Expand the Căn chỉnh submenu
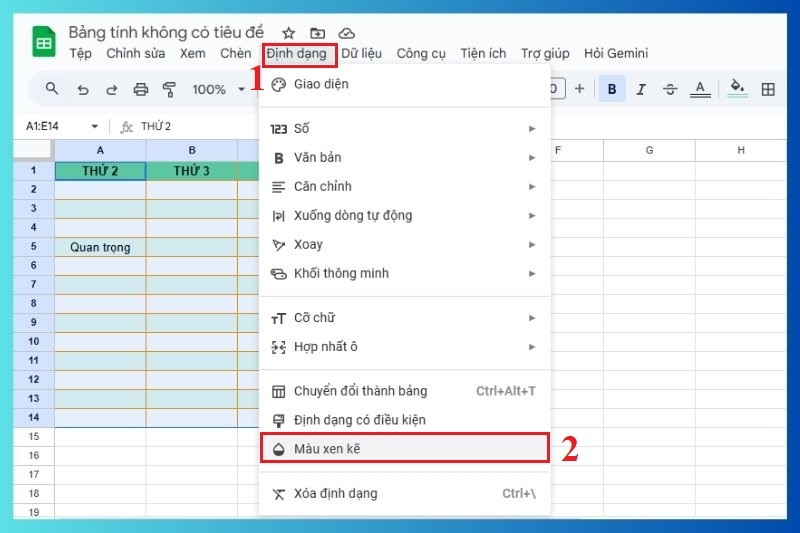The height and width of the screenshot is (533, 800). point(405,187)
